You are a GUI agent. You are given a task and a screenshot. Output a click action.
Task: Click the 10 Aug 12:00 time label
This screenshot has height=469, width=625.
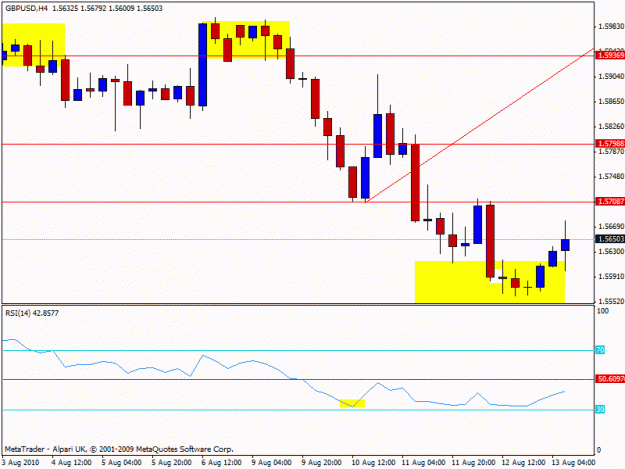point(373,463)
